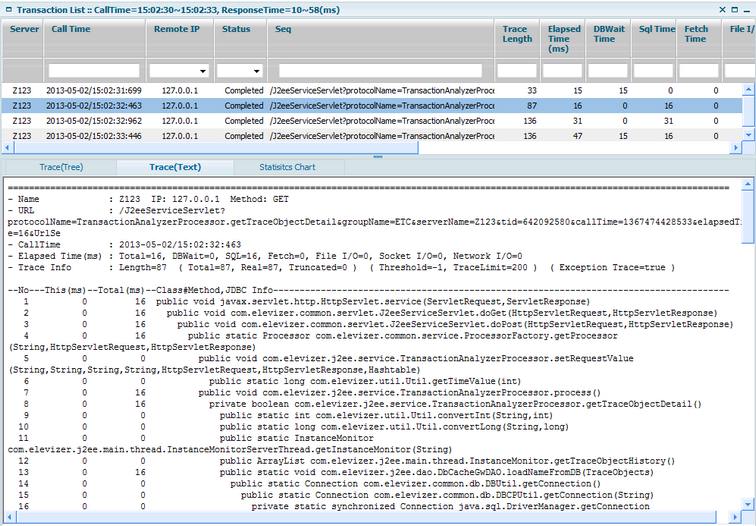Click the splitter handle between list and trace panels
This screenshot has height=526, width=756.
378,157
